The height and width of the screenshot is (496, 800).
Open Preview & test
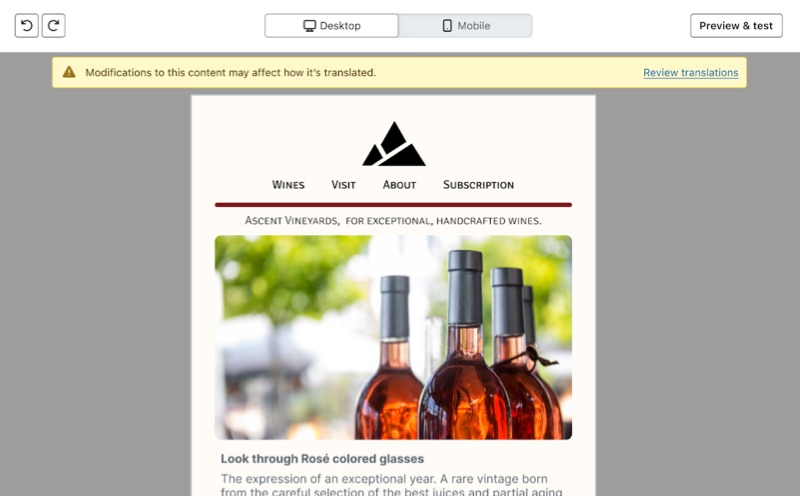pos(736,26)
